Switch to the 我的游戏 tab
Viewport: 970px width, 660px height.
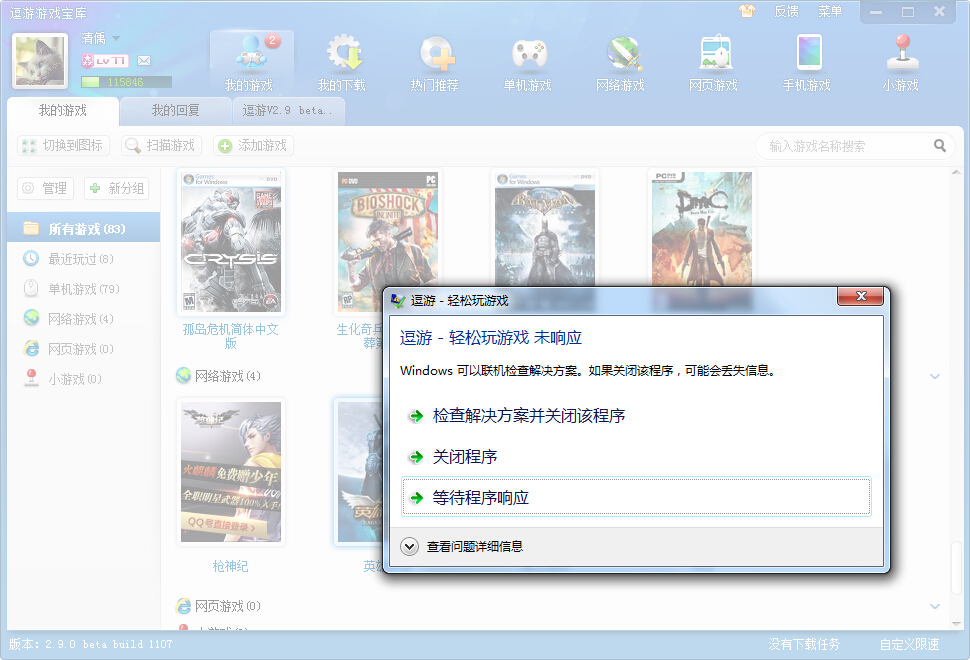click(x=63, y=111)
